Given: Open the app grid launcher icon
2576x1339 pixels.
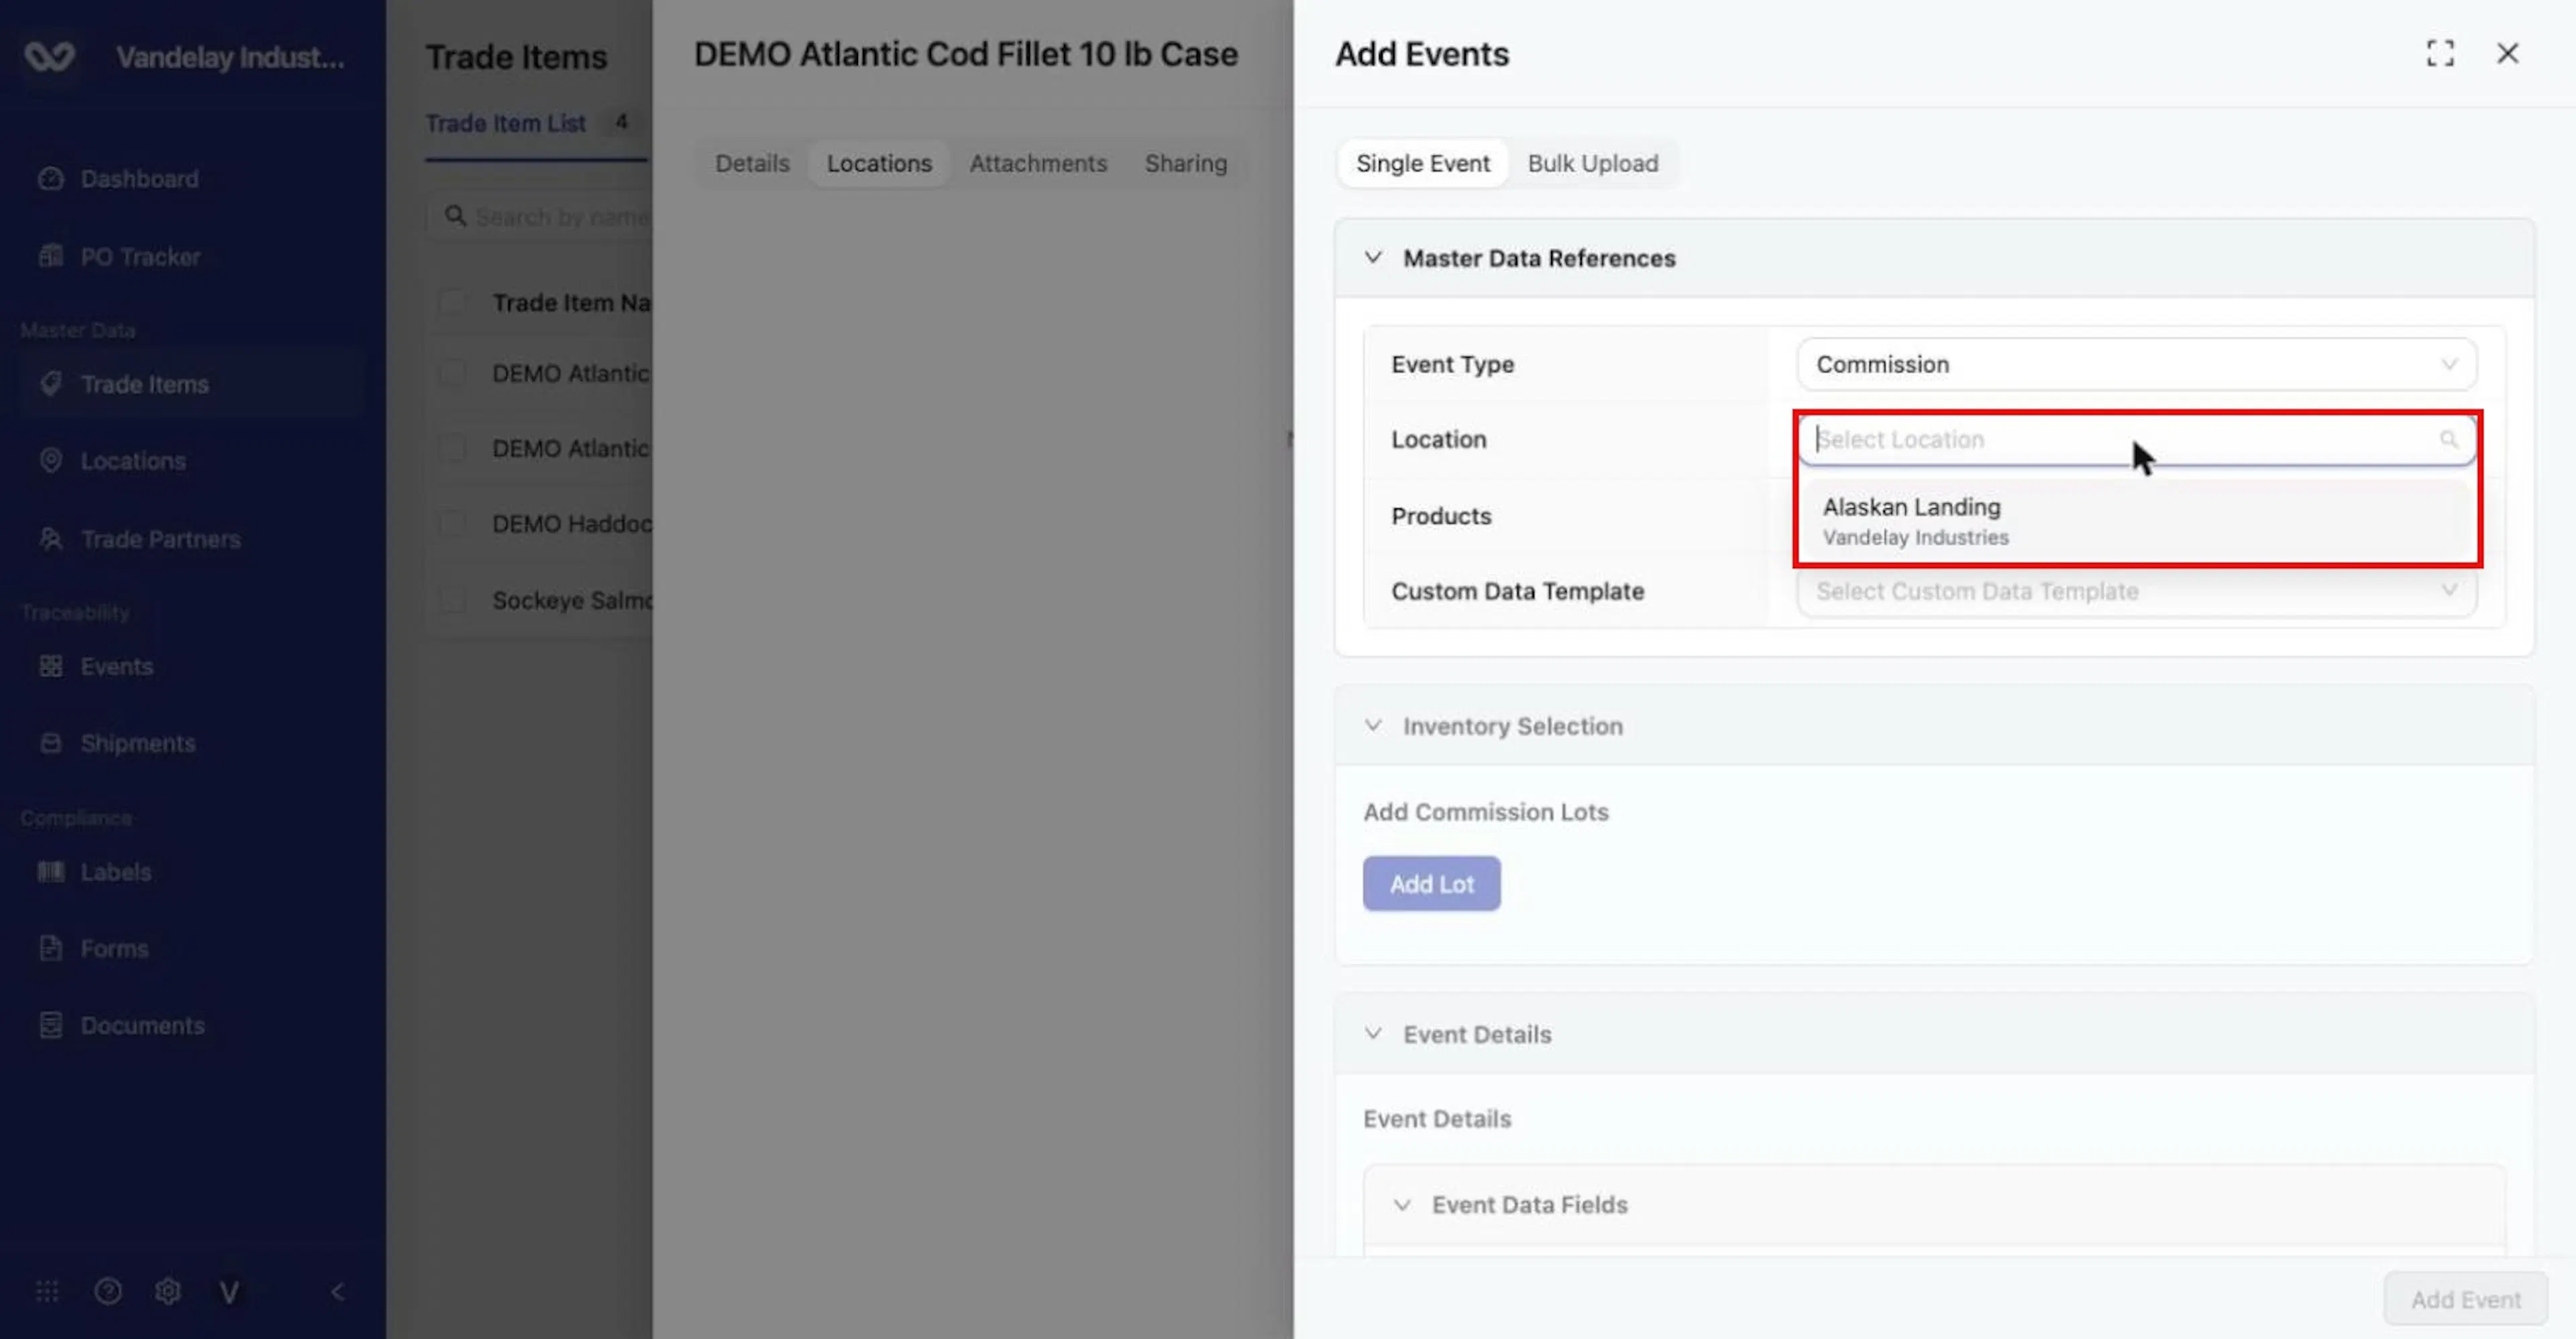Looking at the screenshot, I should point(47,1292).
